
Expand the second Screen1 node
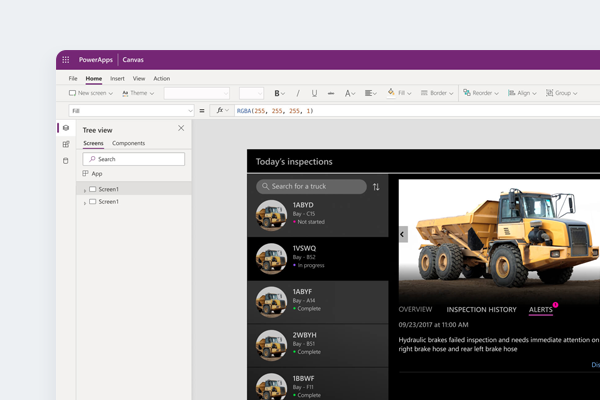coord(85,202)
